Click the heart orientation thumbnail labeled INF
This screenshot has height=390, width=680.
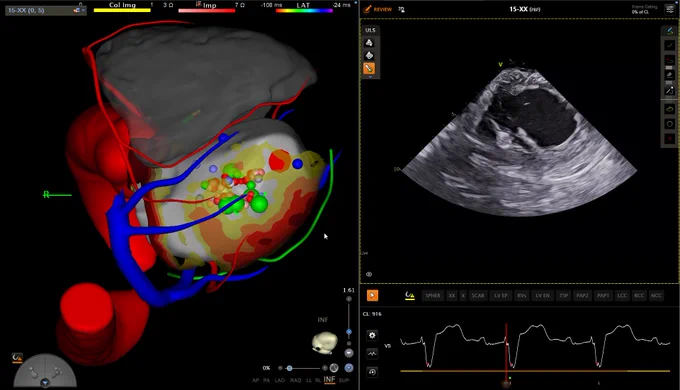pos(324,342)
